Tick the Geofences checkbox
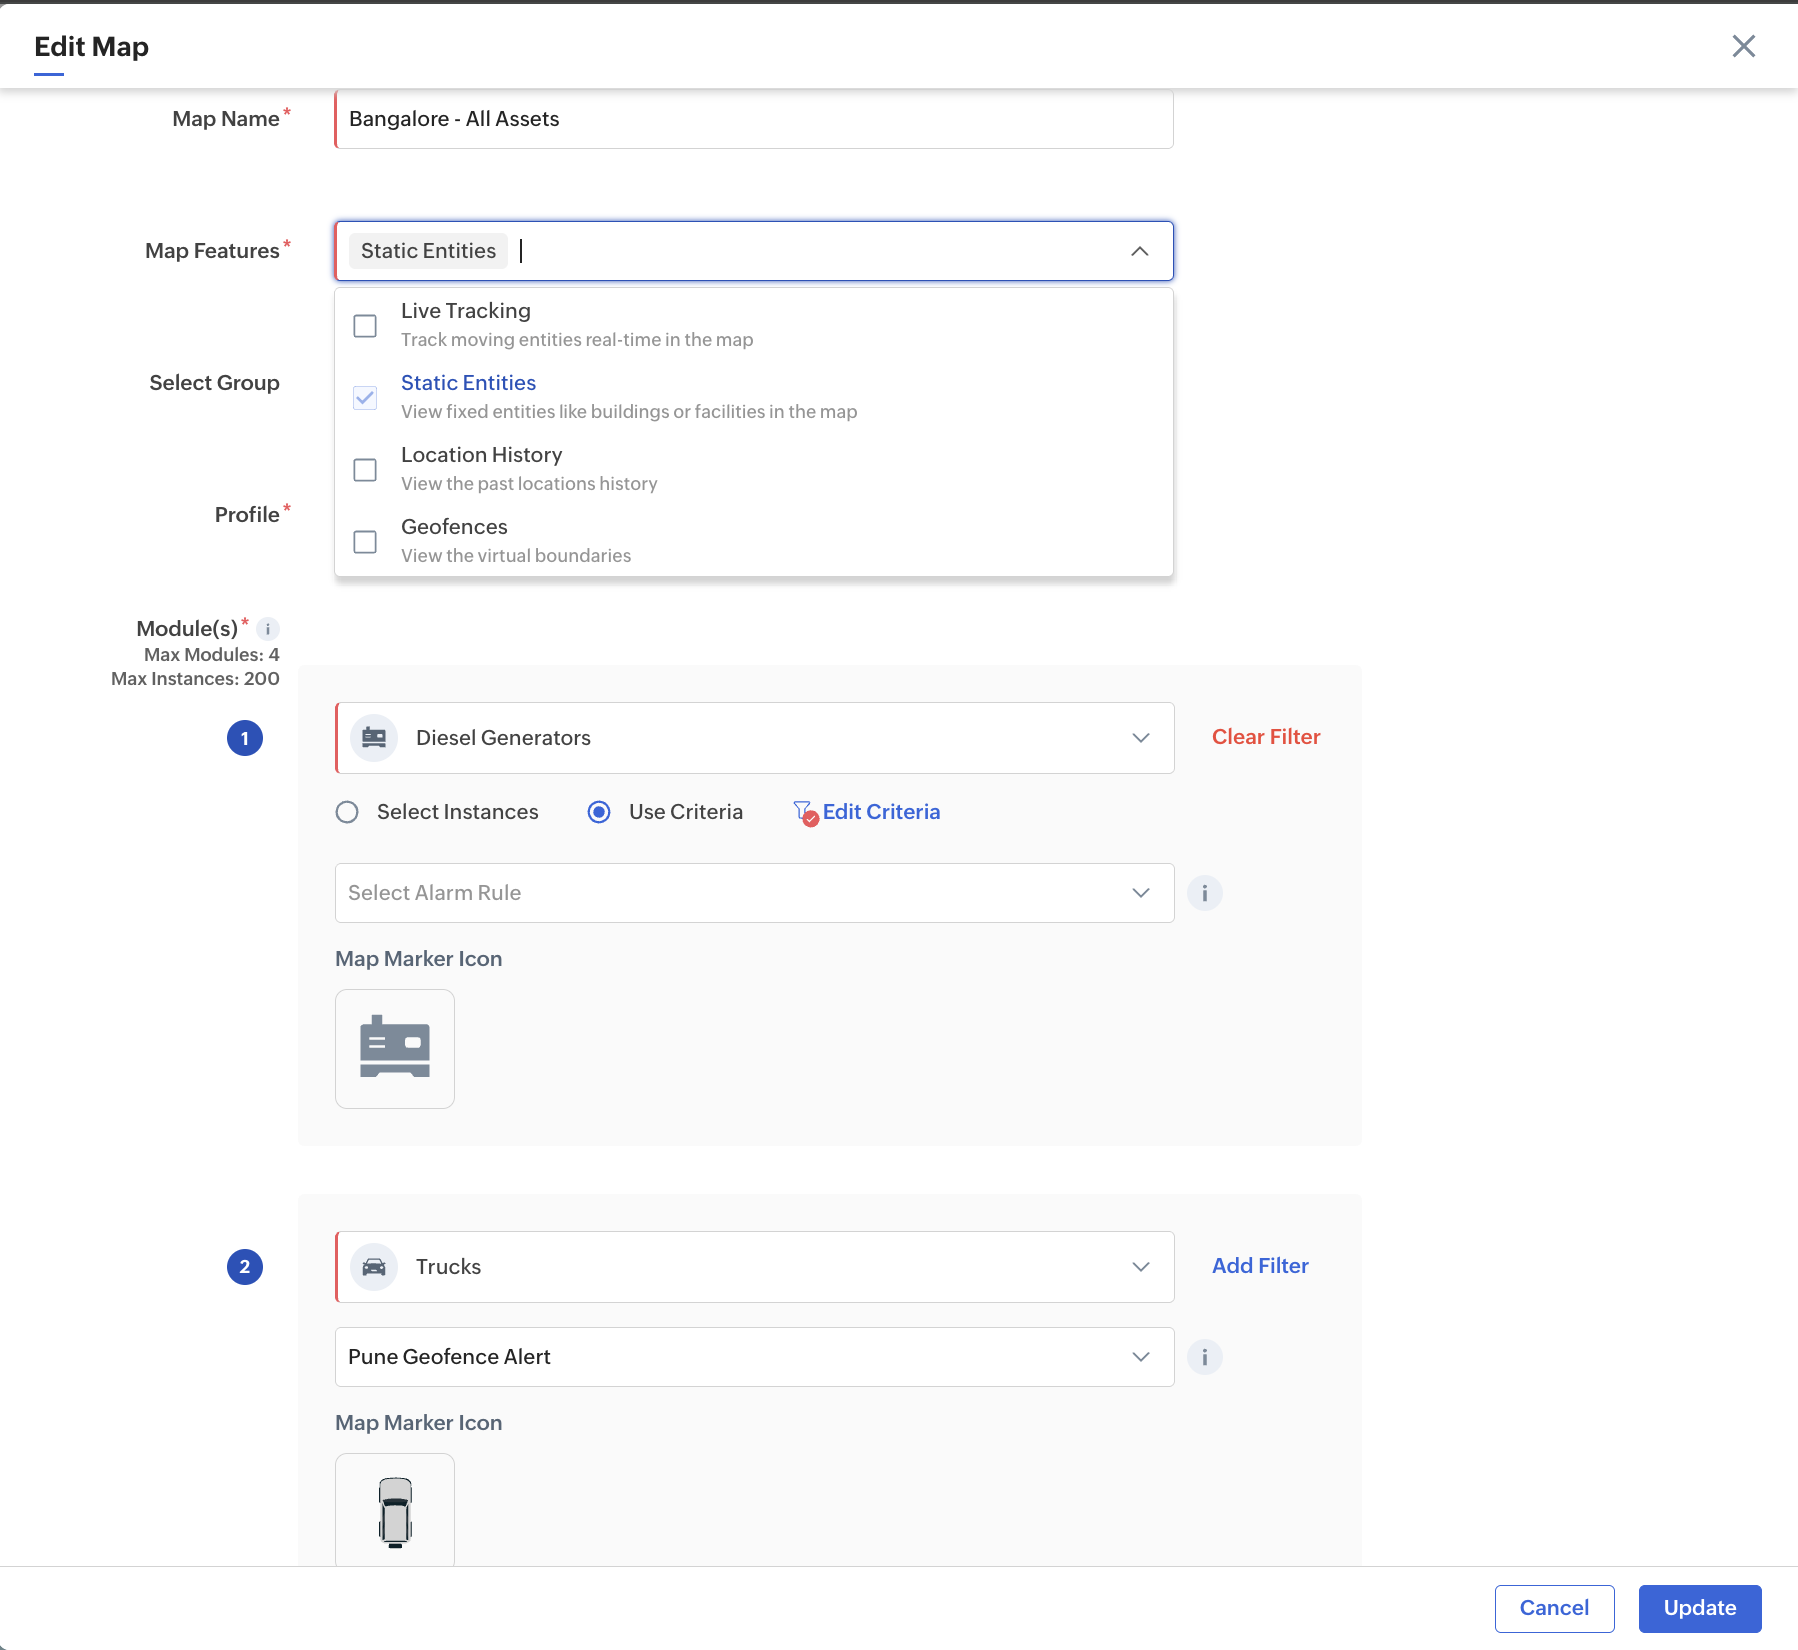1798x1650 pixels. tap(366, 542)
